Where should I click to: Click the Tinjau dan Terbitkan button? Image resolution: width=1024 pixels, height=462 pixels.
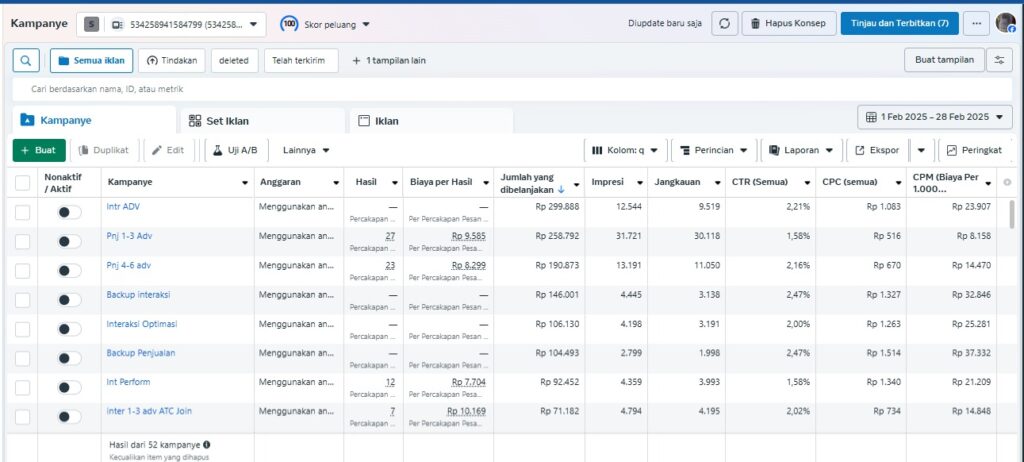coord(900,23)
